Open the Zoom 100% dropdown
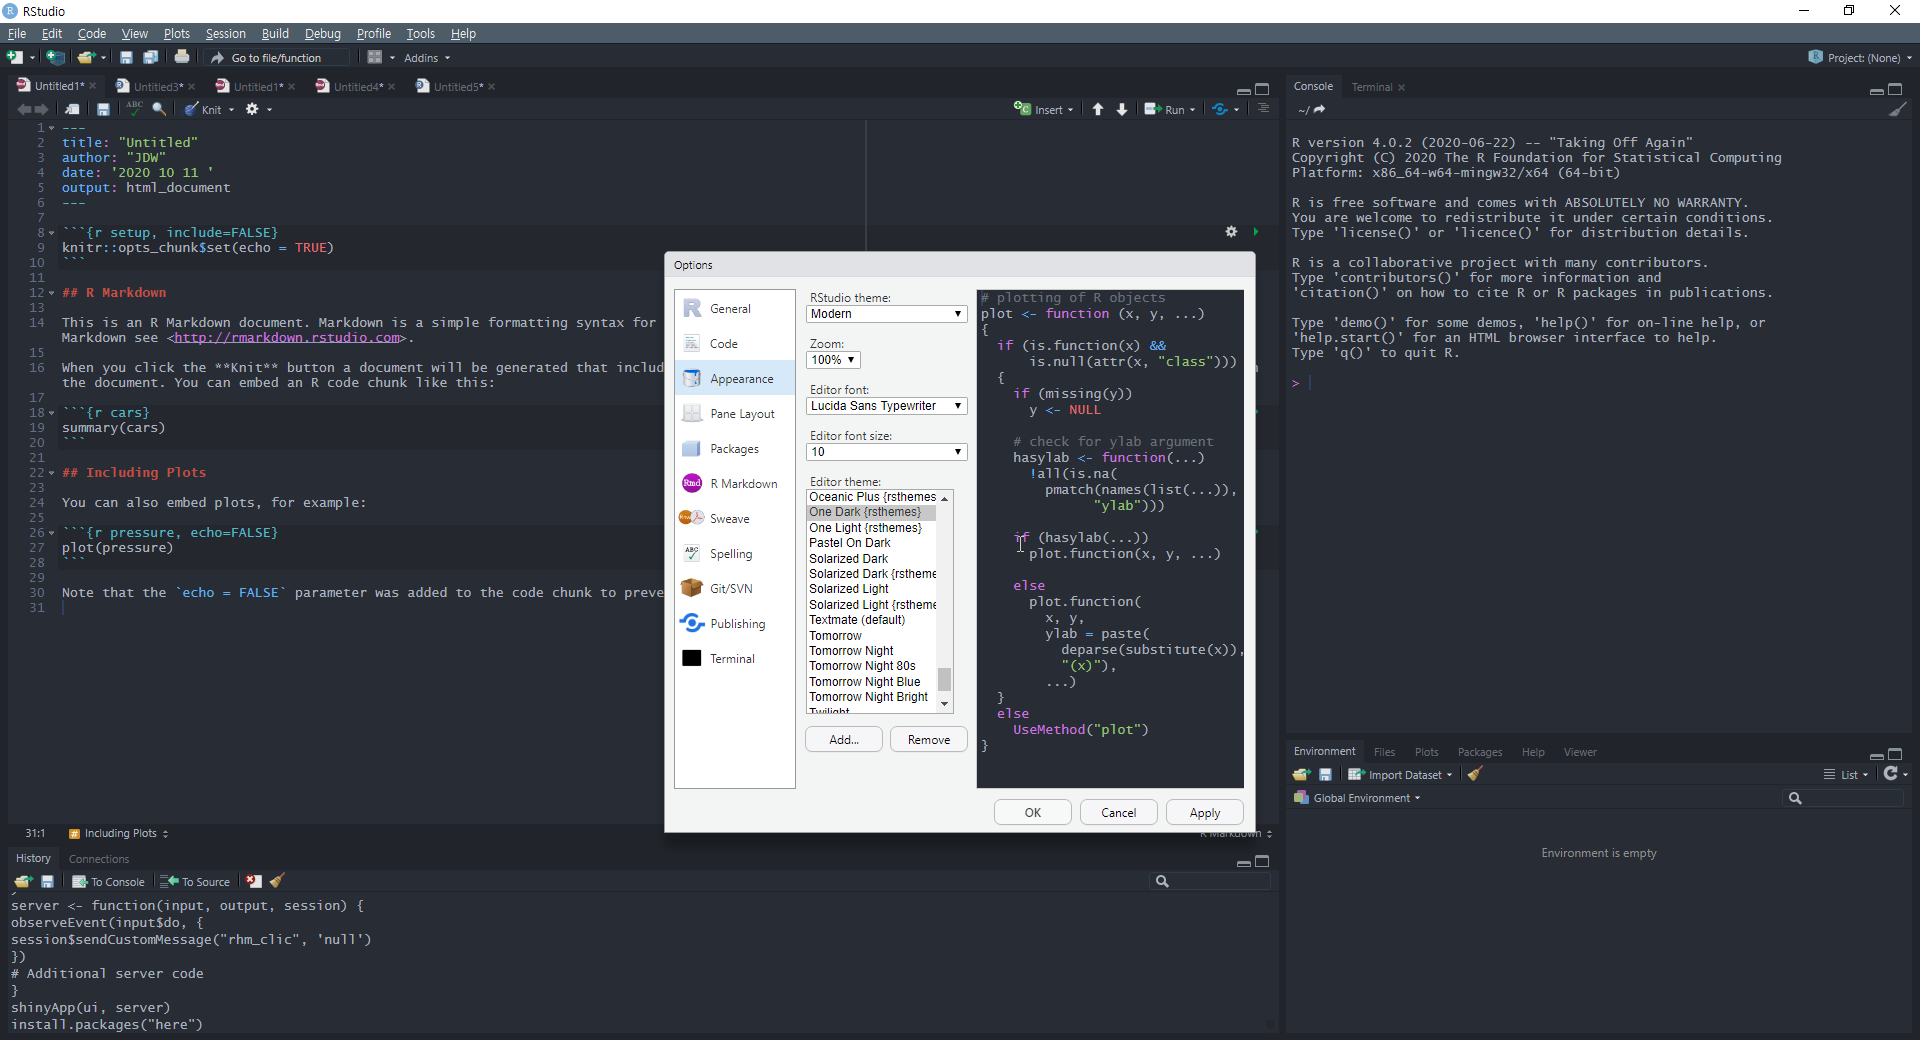 833,360
